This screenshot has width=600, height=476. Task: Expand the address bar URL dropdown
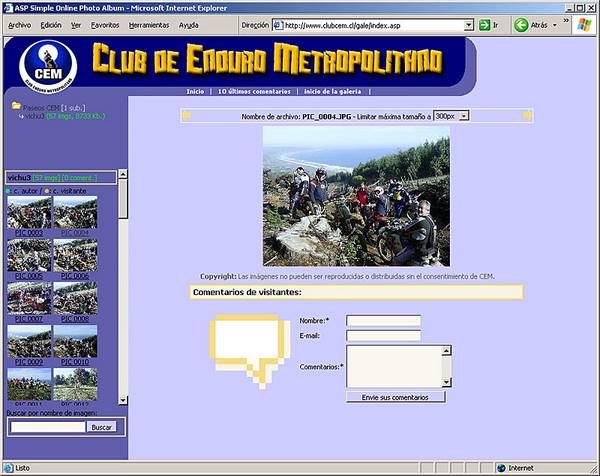(468, 25)
